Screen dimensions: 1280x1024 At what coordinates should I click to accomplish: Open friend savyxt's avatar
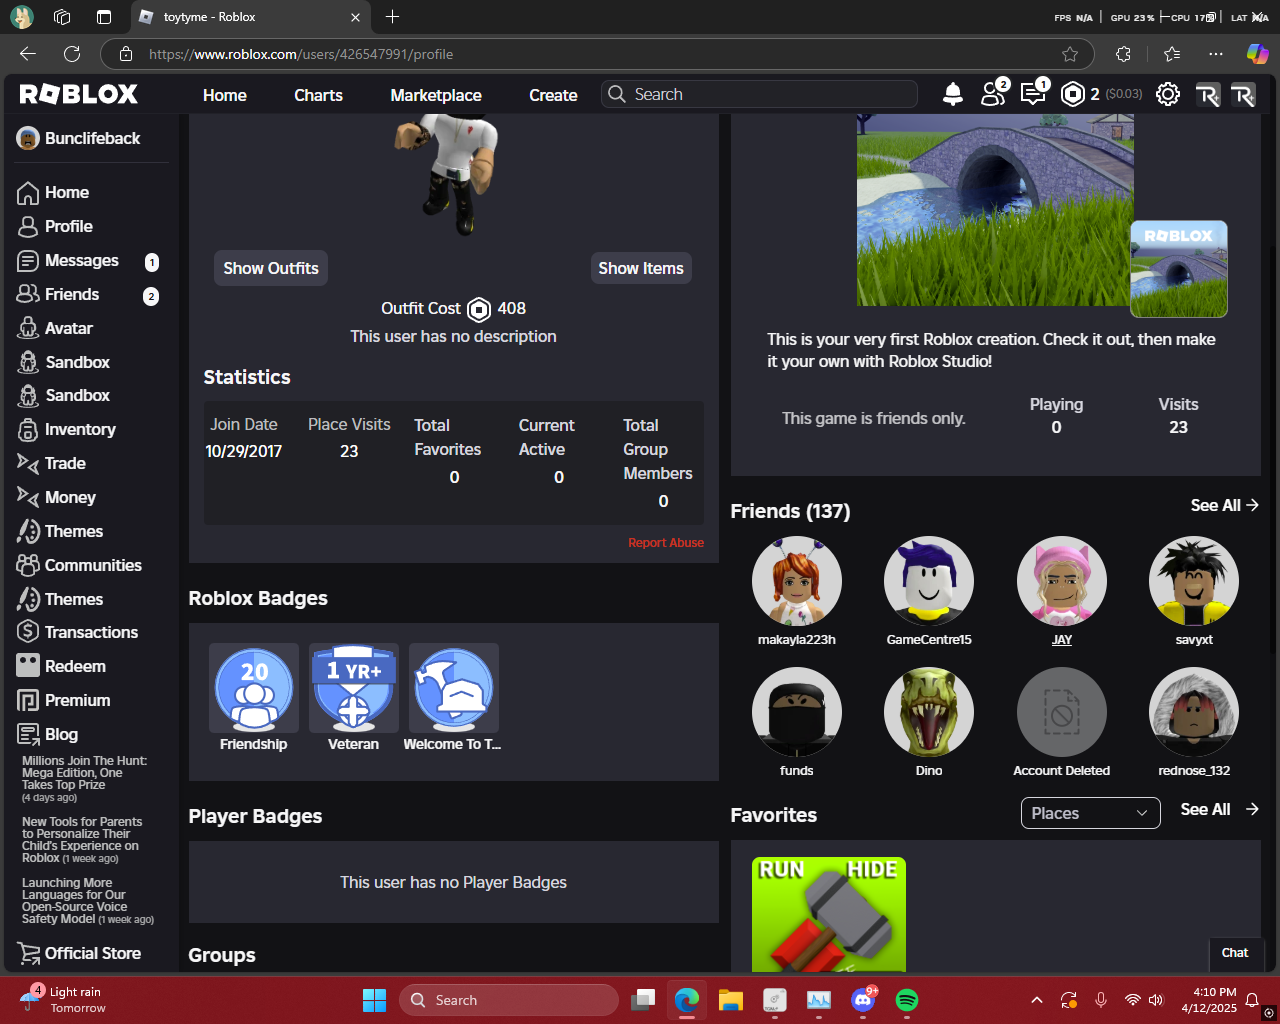coord(1194,582)
